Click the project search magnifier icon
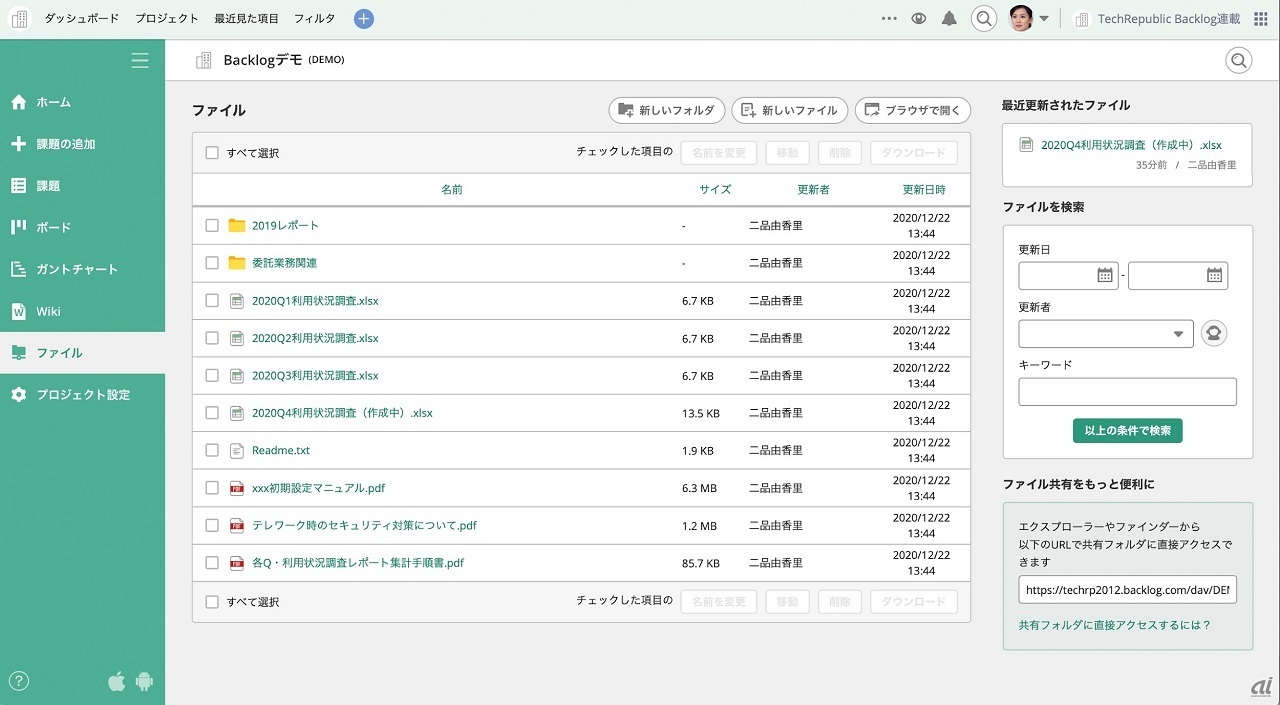This screenshot has width=1280, height=705. (1239, 61)
